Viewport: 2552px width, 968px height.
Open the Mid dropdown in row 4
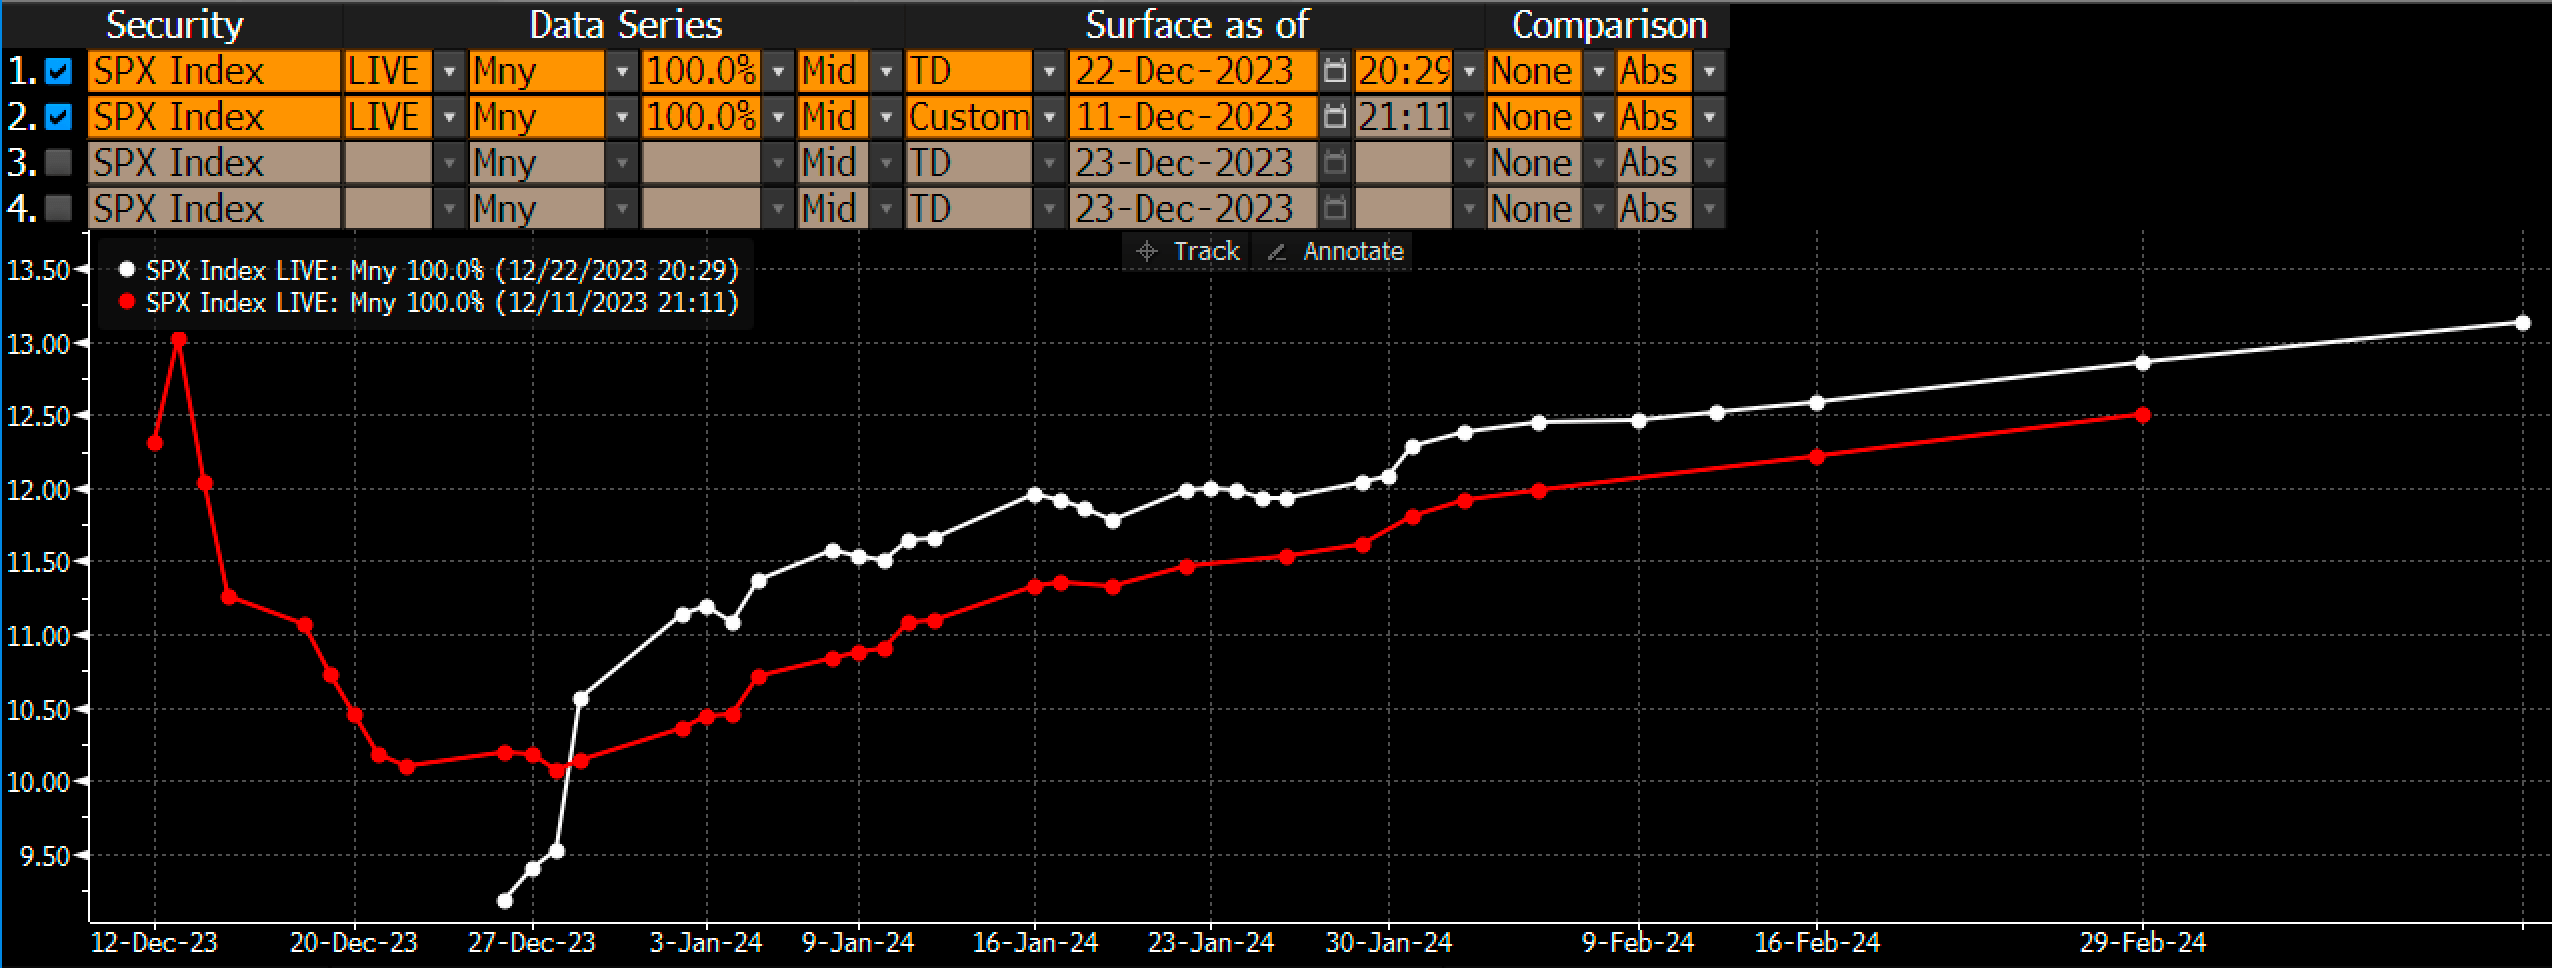click(x=886, y=209)
